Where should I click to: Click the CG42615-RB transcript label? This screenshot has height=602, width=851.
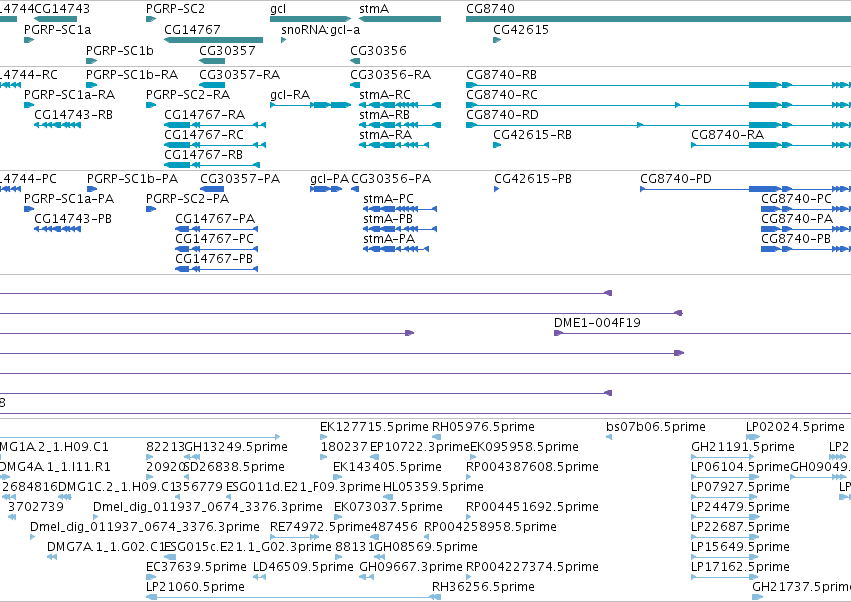coord(532,135)
